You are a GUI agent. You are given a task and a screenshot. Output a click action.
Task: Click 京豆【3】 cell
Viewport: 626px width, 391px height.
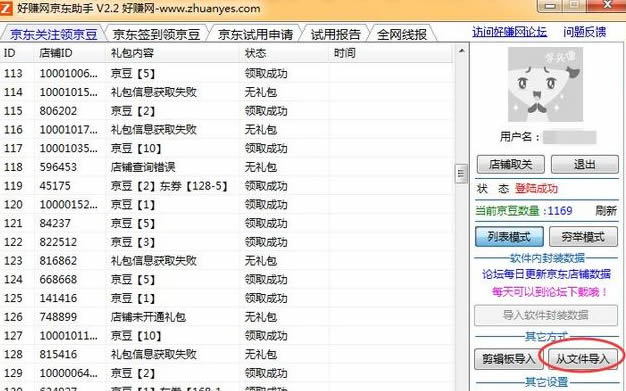tap(133, 242)
